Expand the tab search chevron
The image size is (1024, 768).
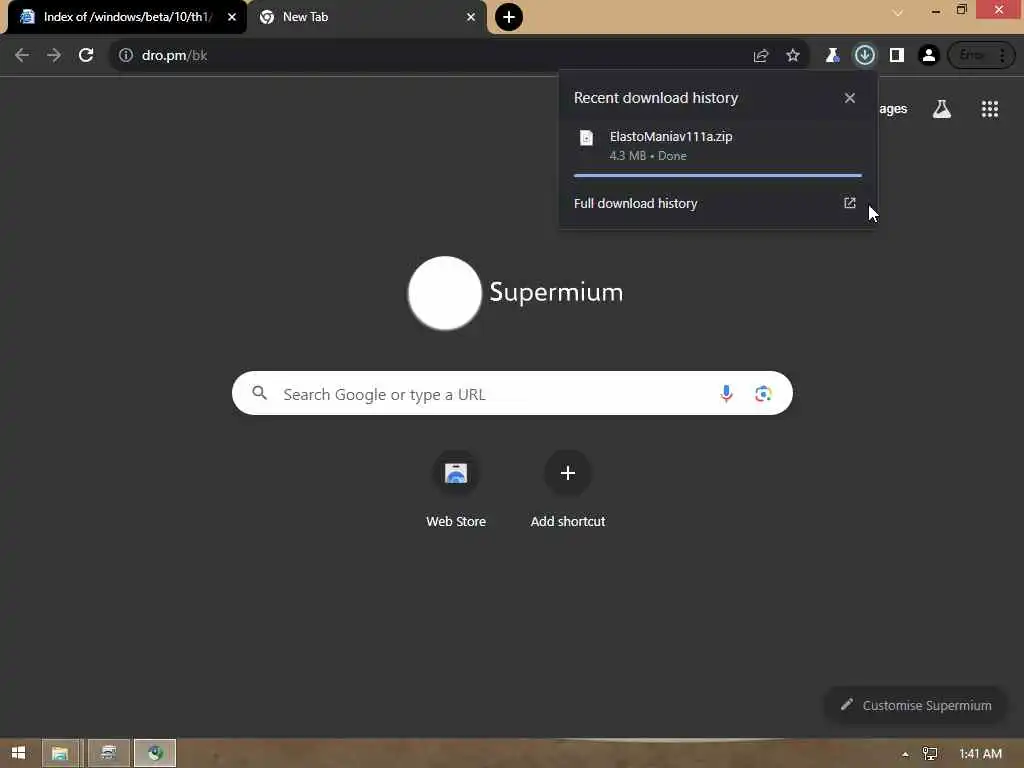[x=898, y=12]
